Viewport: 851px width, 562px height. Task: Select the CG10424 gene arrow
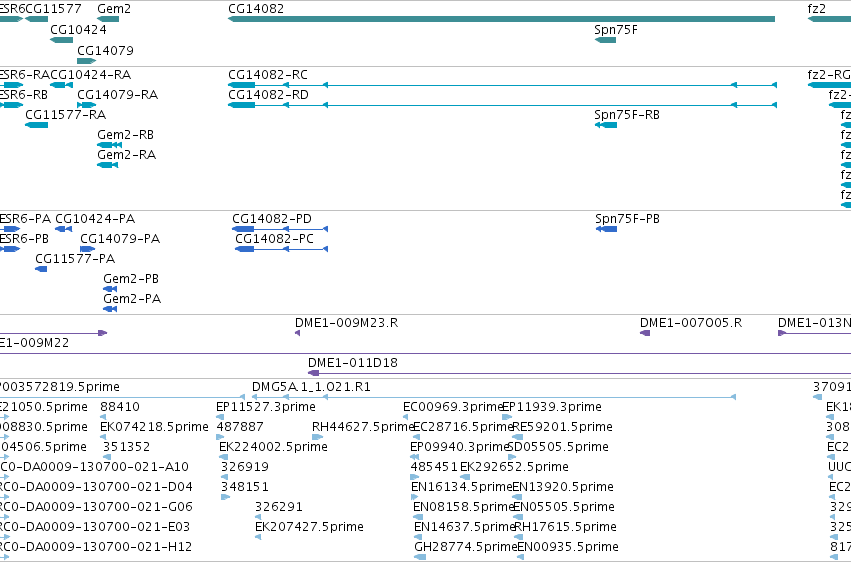pyautogui.click(x=61, y=40)
